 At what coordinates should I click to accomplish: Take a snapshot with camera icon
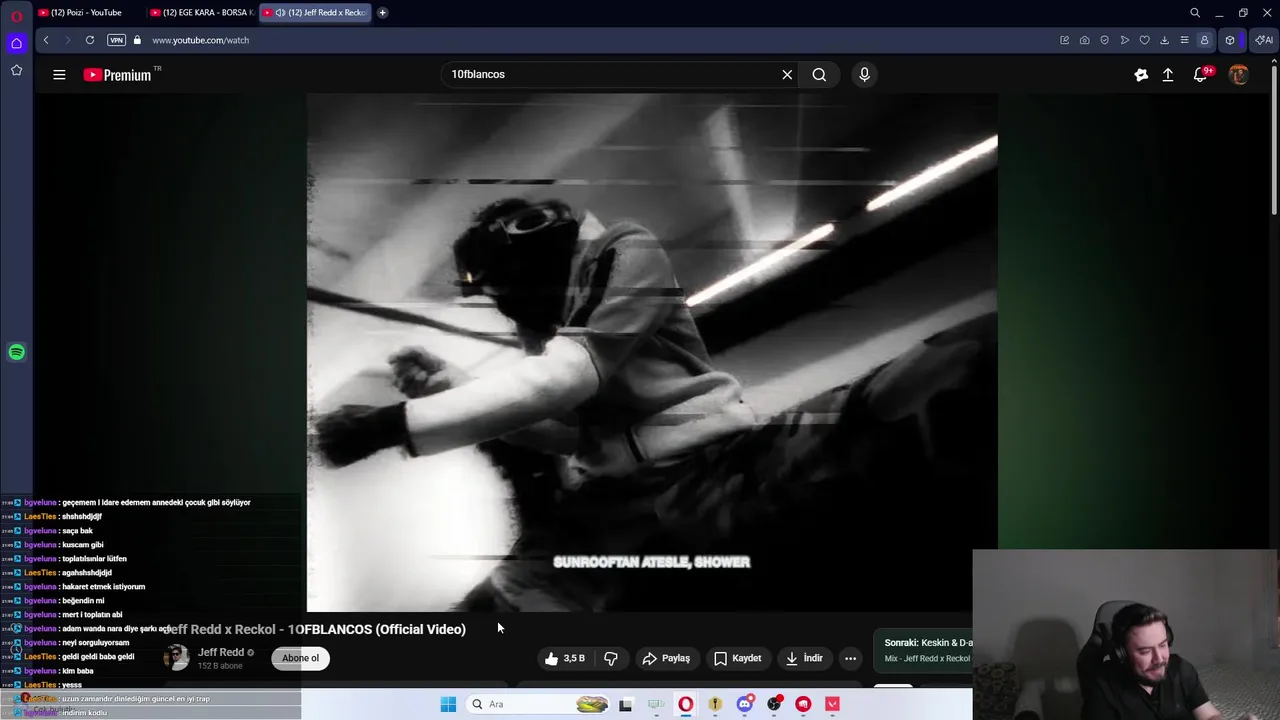coord(1084,40)
